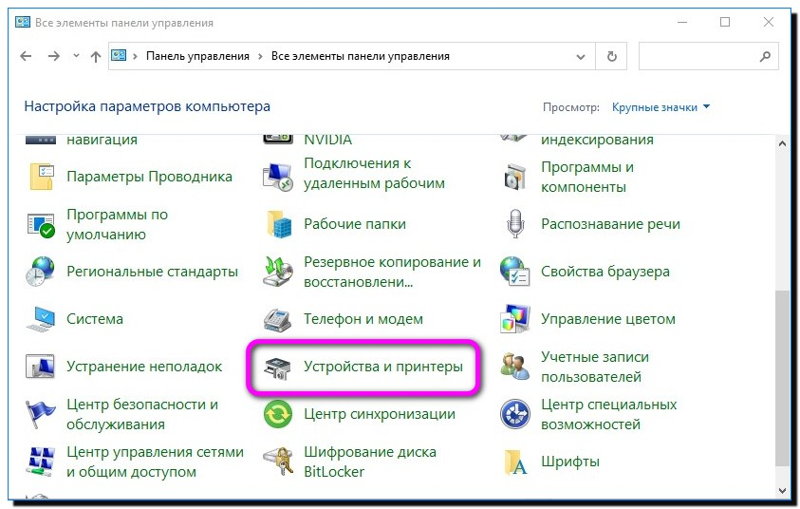Open Рабочие папки icon
The height and width of the screenshot is (509, 800).
279,224
